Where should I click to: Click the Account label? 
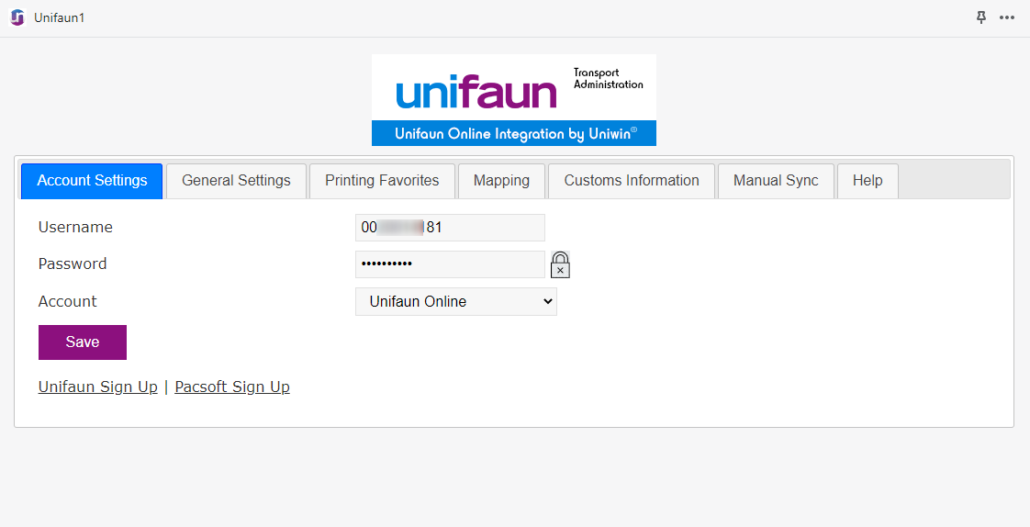tap(68, 302)
